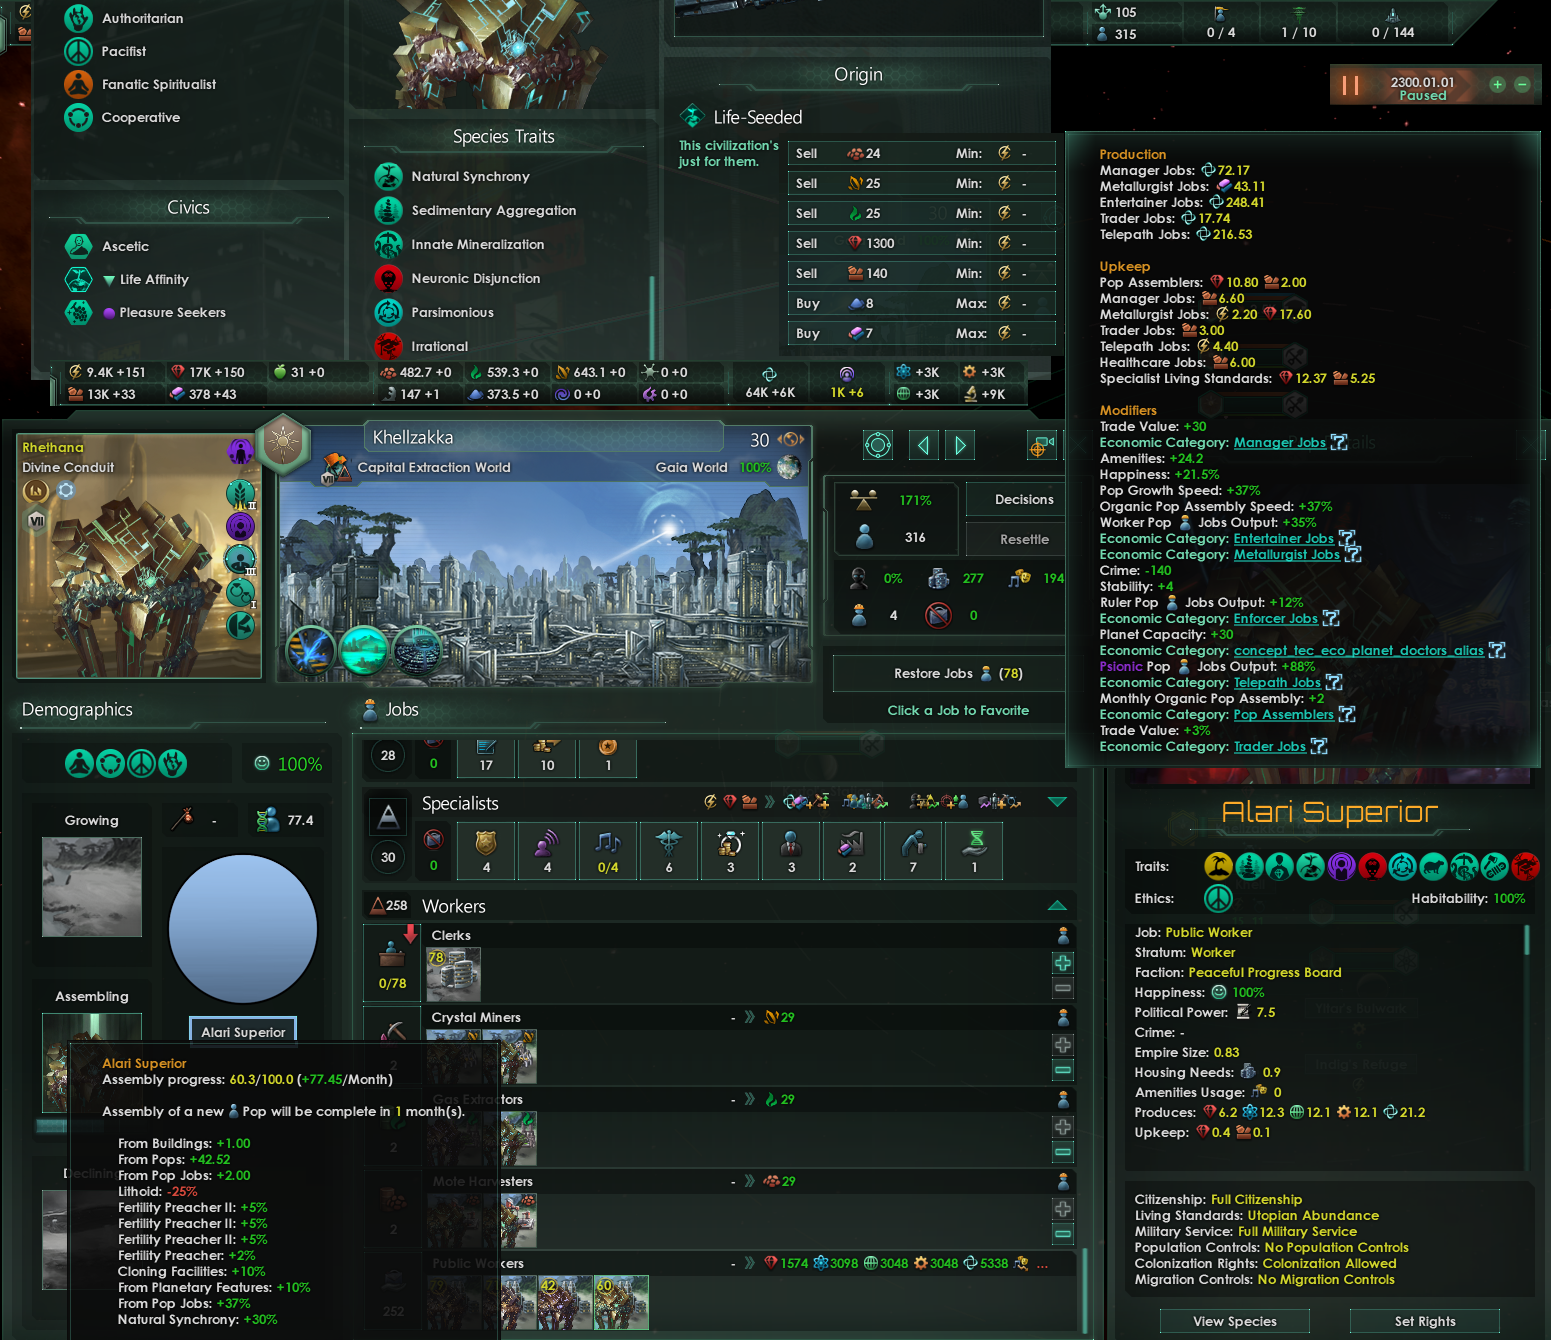The width and height of the screenshot is (1551, 1340).
Task: Collapse the Workers stratum section
Action: point(1057,906)
